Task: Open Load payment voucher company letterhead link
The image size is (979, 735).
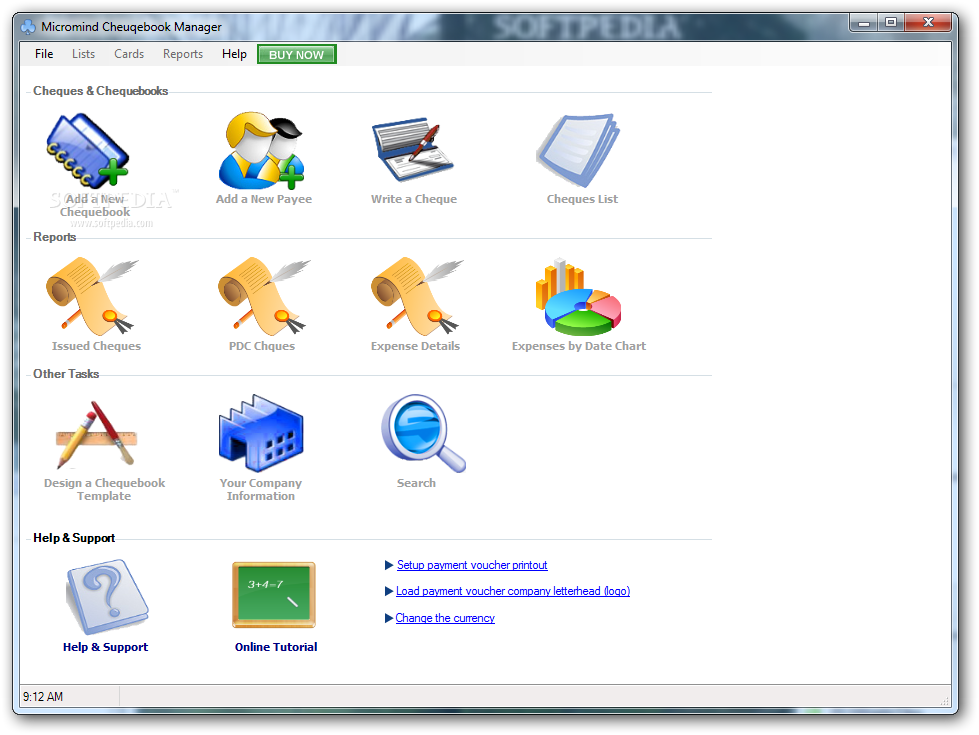Action: (513, 591)
